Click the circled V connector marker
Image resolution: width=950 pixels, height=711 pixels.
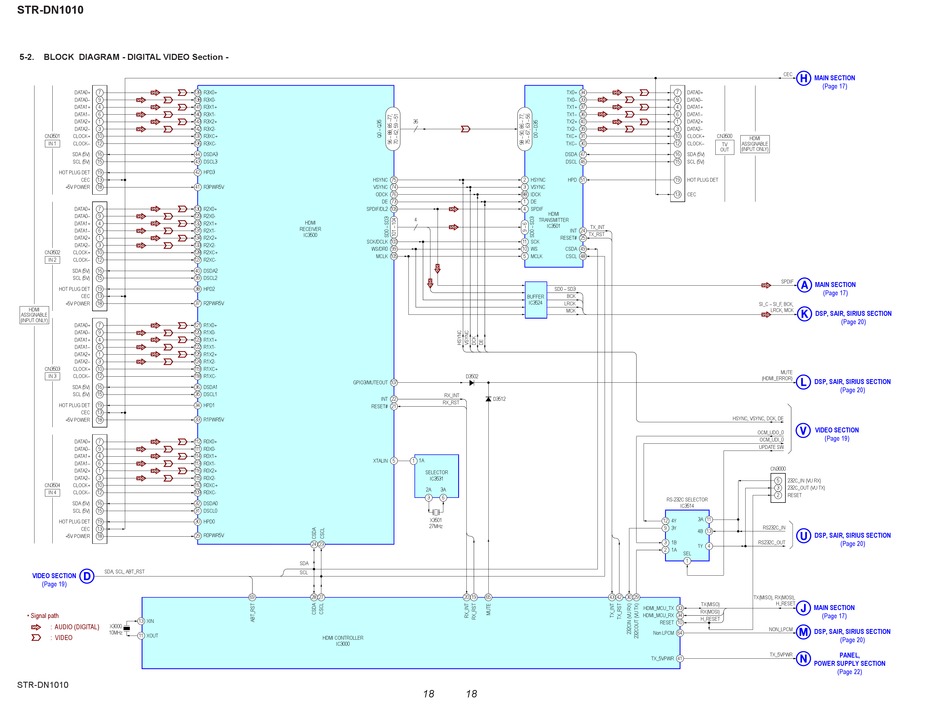click(x=803, y=431)
